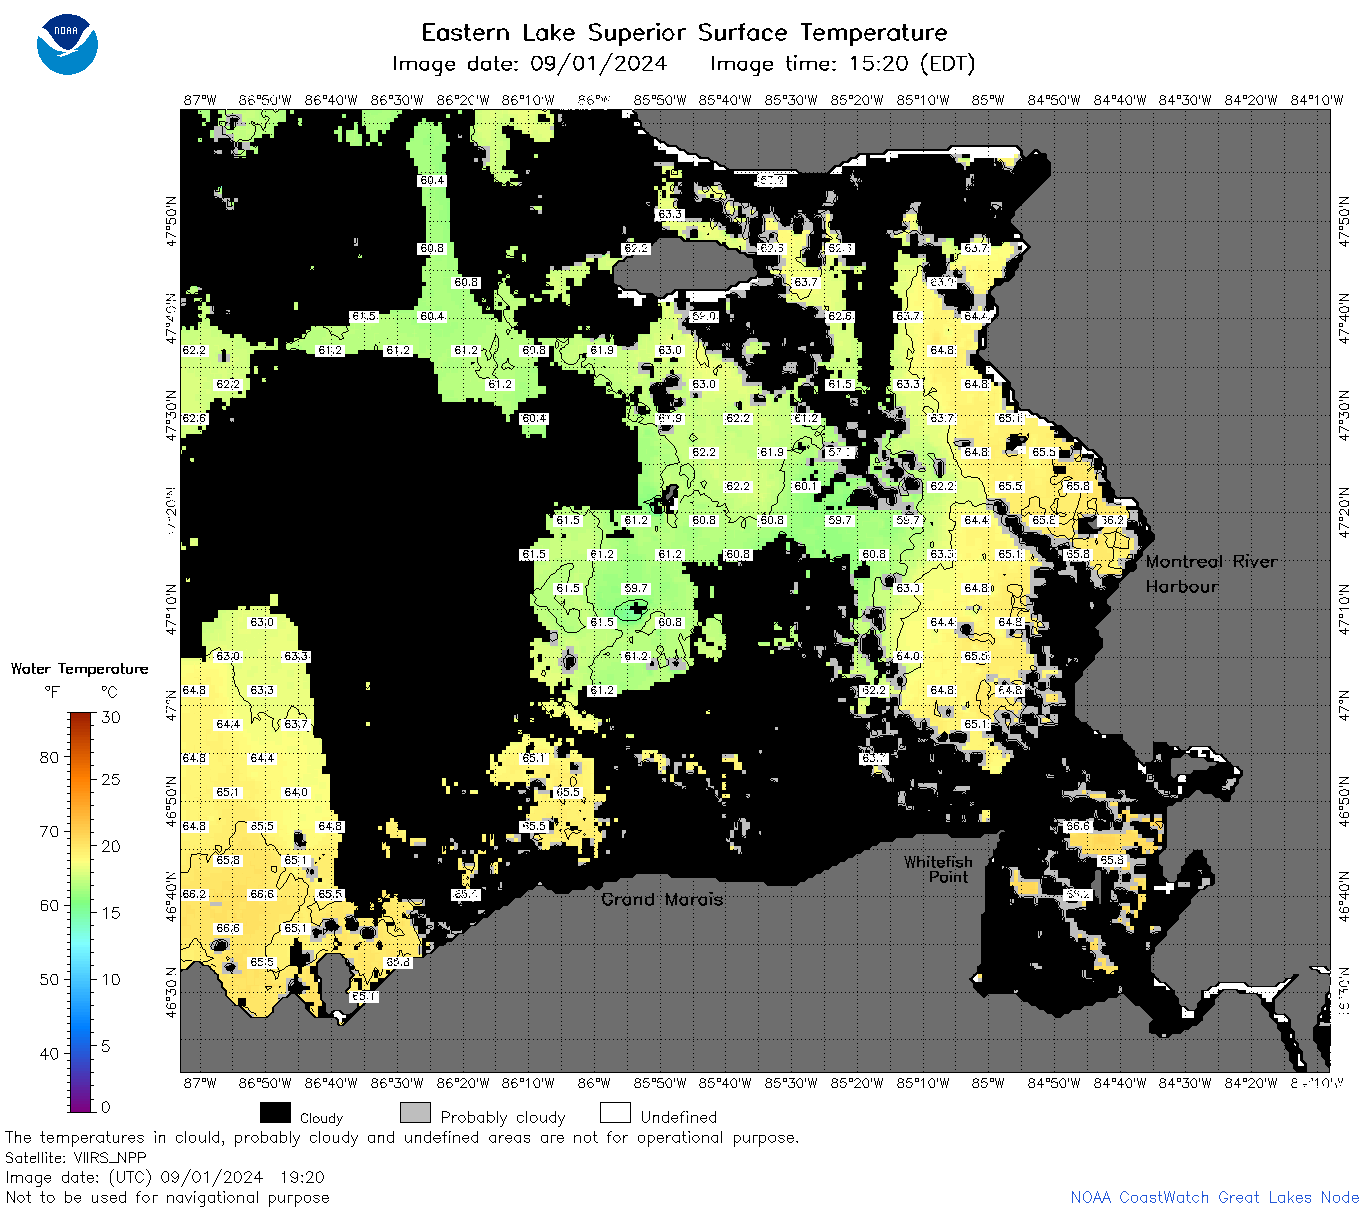Click 'Not to be used for navigational purpose'
Image resolution: width=1370 pixels, height=1213 pixels.
tap(167, 1197)
